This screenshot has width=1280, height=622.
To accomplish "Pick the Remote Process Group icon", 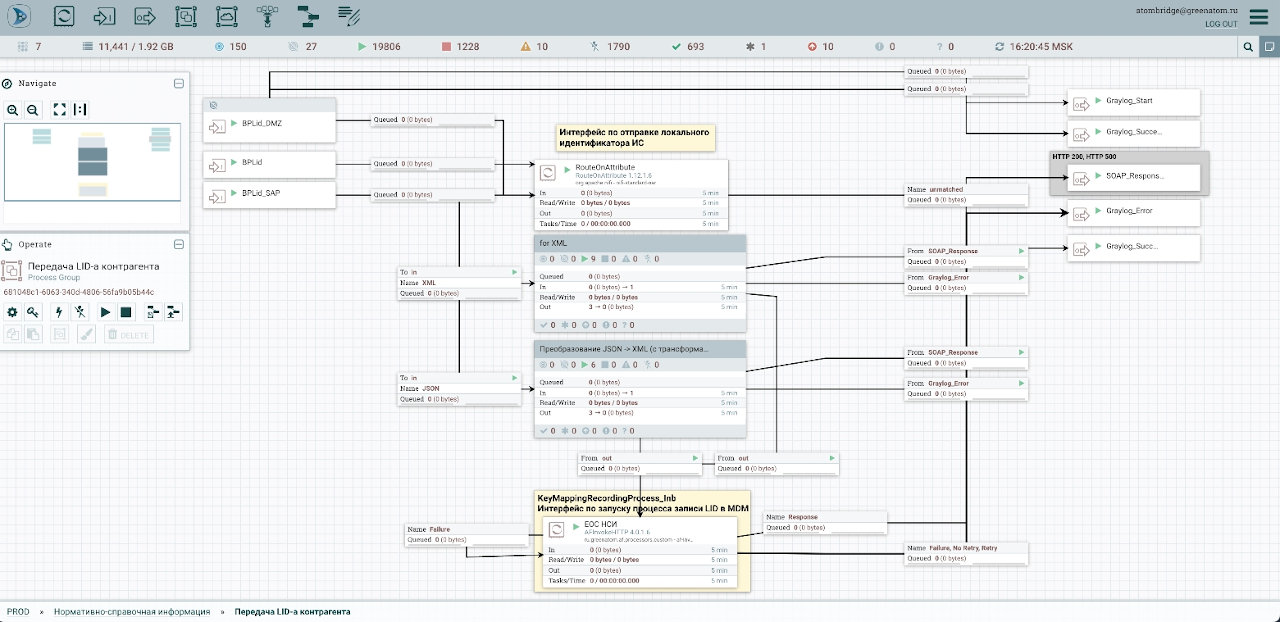I will (227, 16).
